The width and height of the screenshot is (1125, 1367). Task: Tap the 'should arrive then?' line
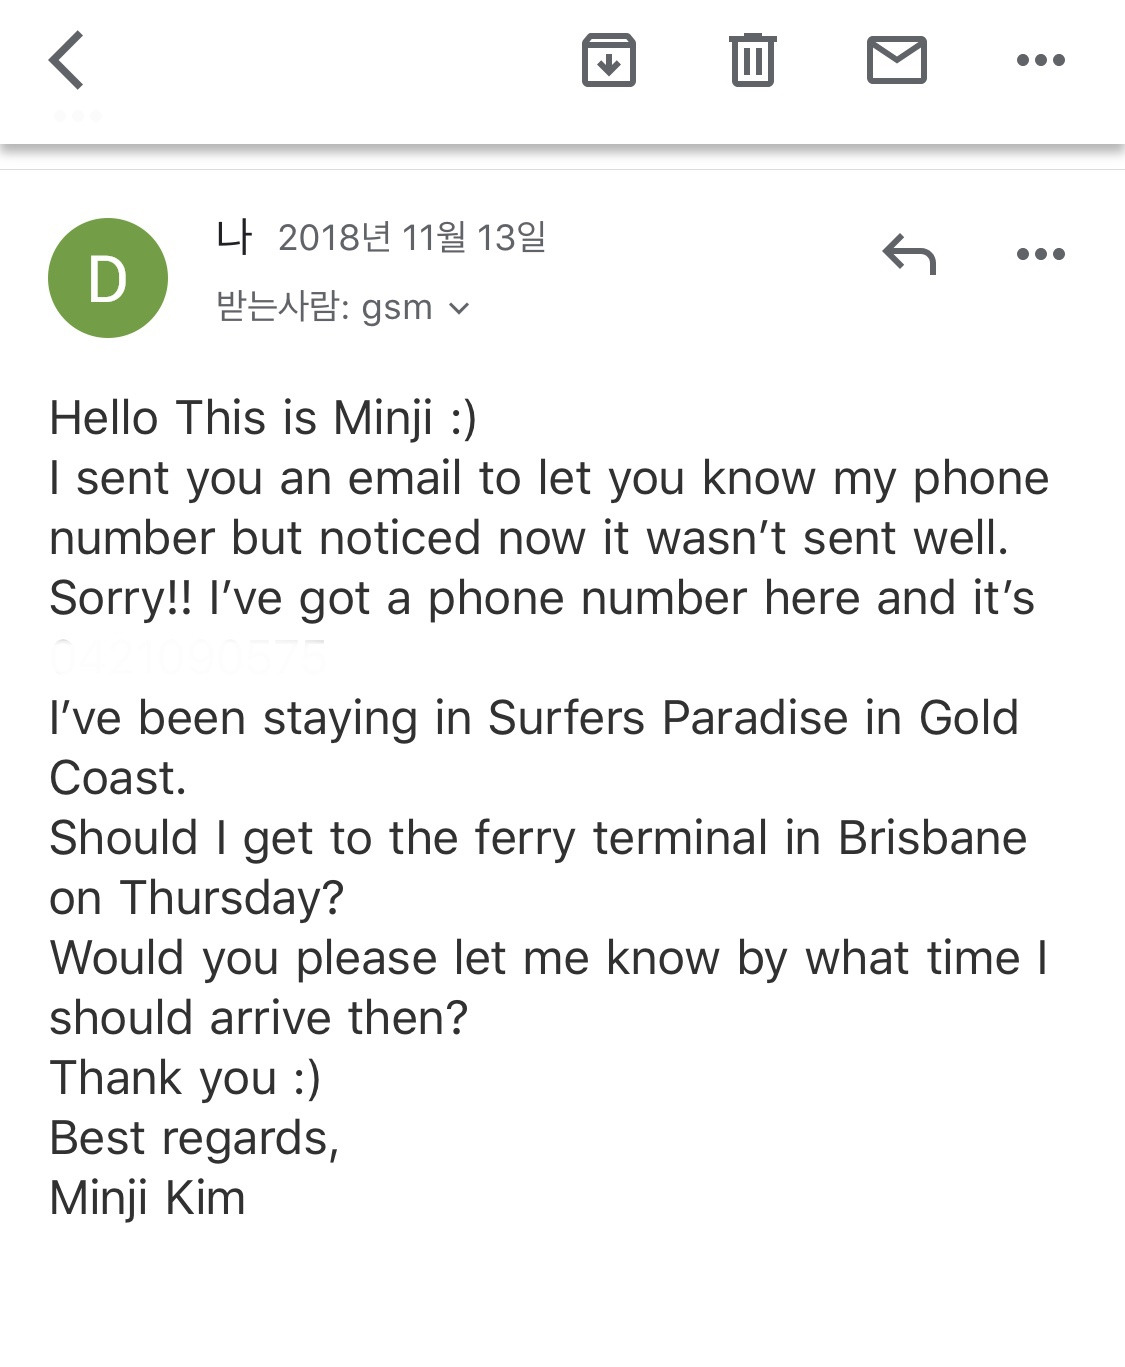(258, 1018)
